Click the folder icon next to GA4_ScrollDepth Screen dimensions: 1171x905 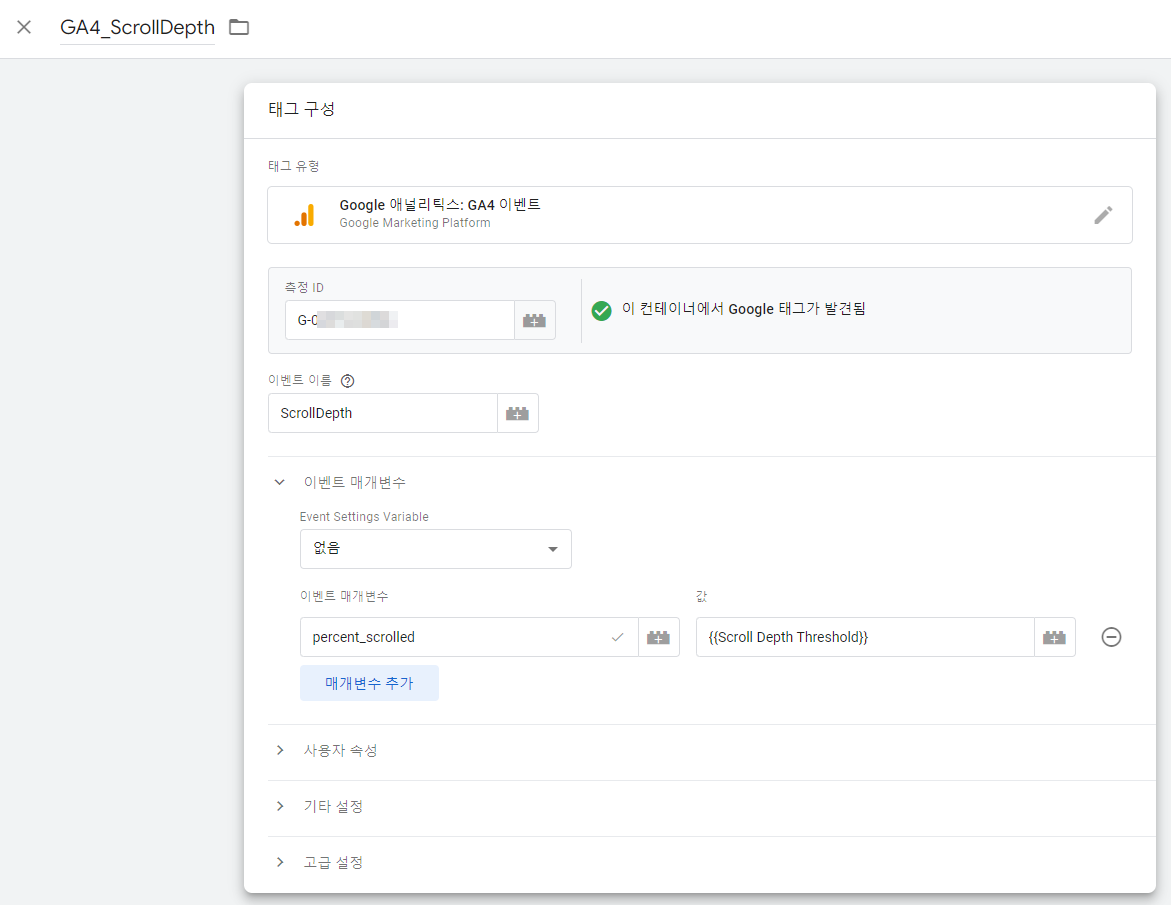[x=239, y=28]
